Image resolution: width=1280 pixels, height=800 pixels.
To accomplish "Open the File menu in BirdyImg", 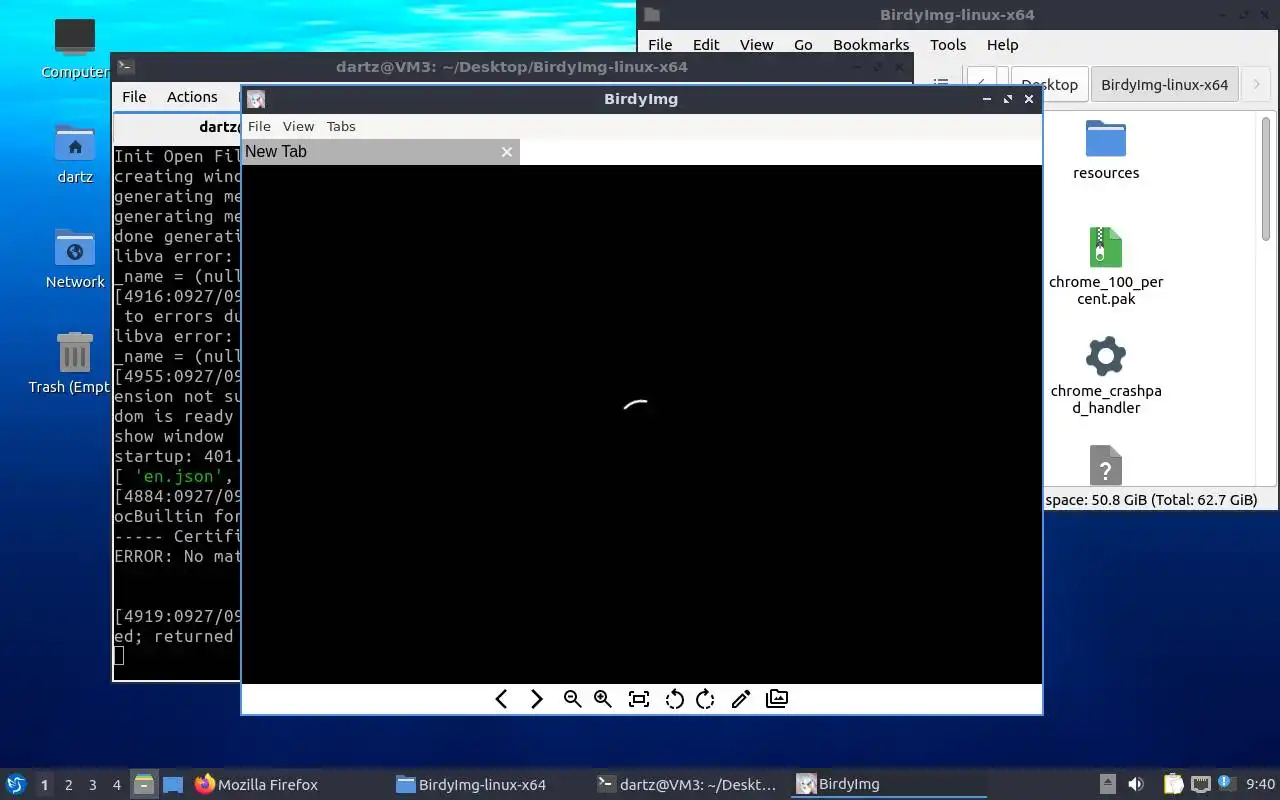I will [x=259, y=126].
